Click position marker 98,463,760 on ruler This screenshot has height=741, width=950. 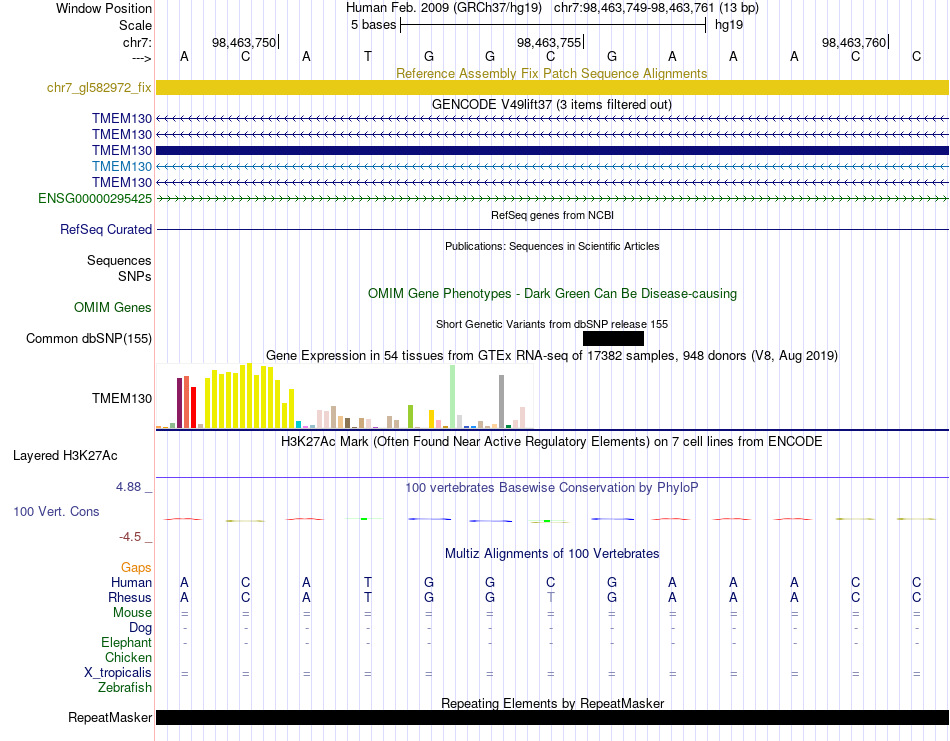click(854, 42)
